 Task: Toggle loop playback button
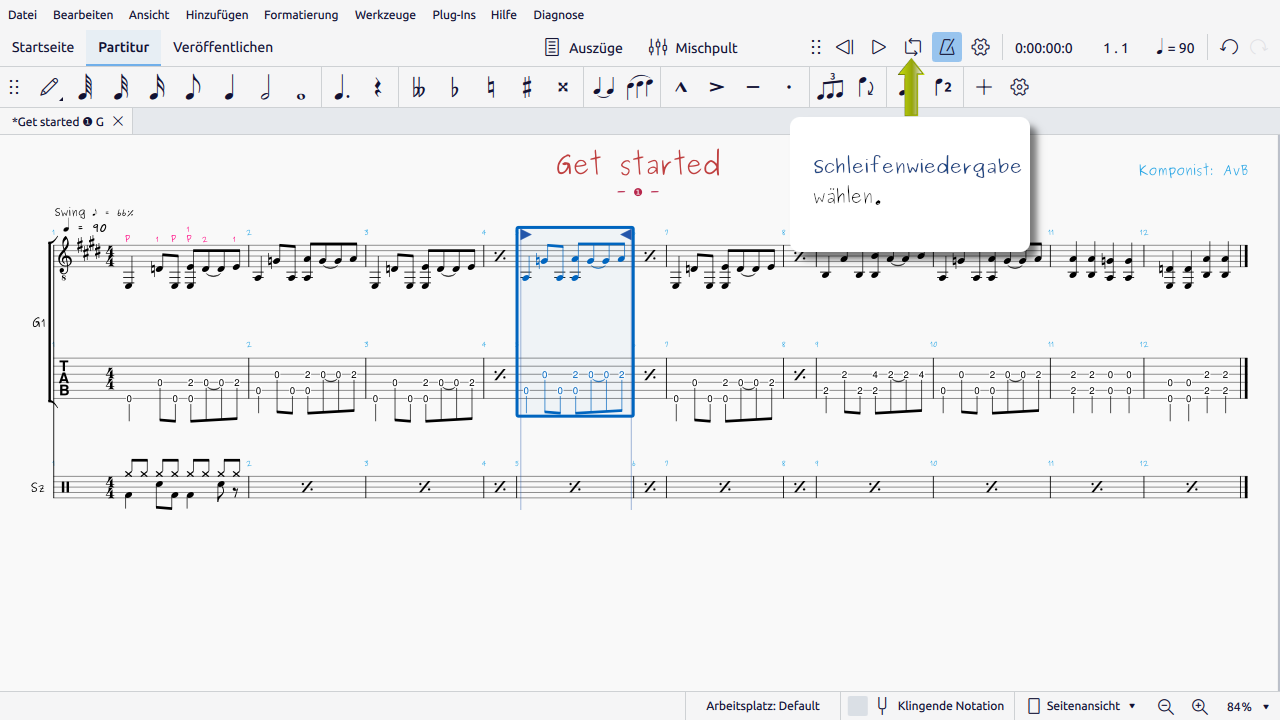[912, 47]
